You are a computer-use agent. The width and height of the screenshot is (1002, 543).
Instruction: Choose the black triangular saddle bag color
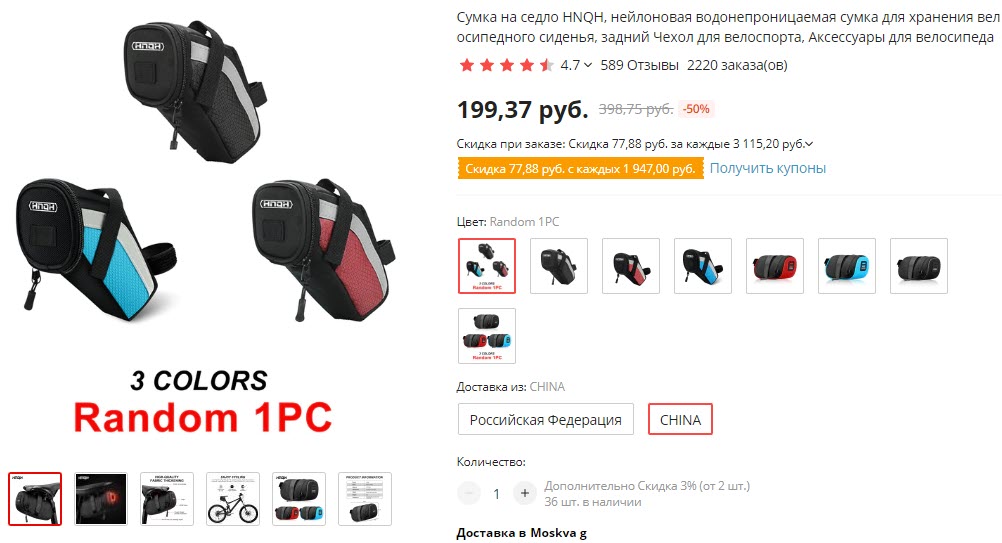point(559,266)
